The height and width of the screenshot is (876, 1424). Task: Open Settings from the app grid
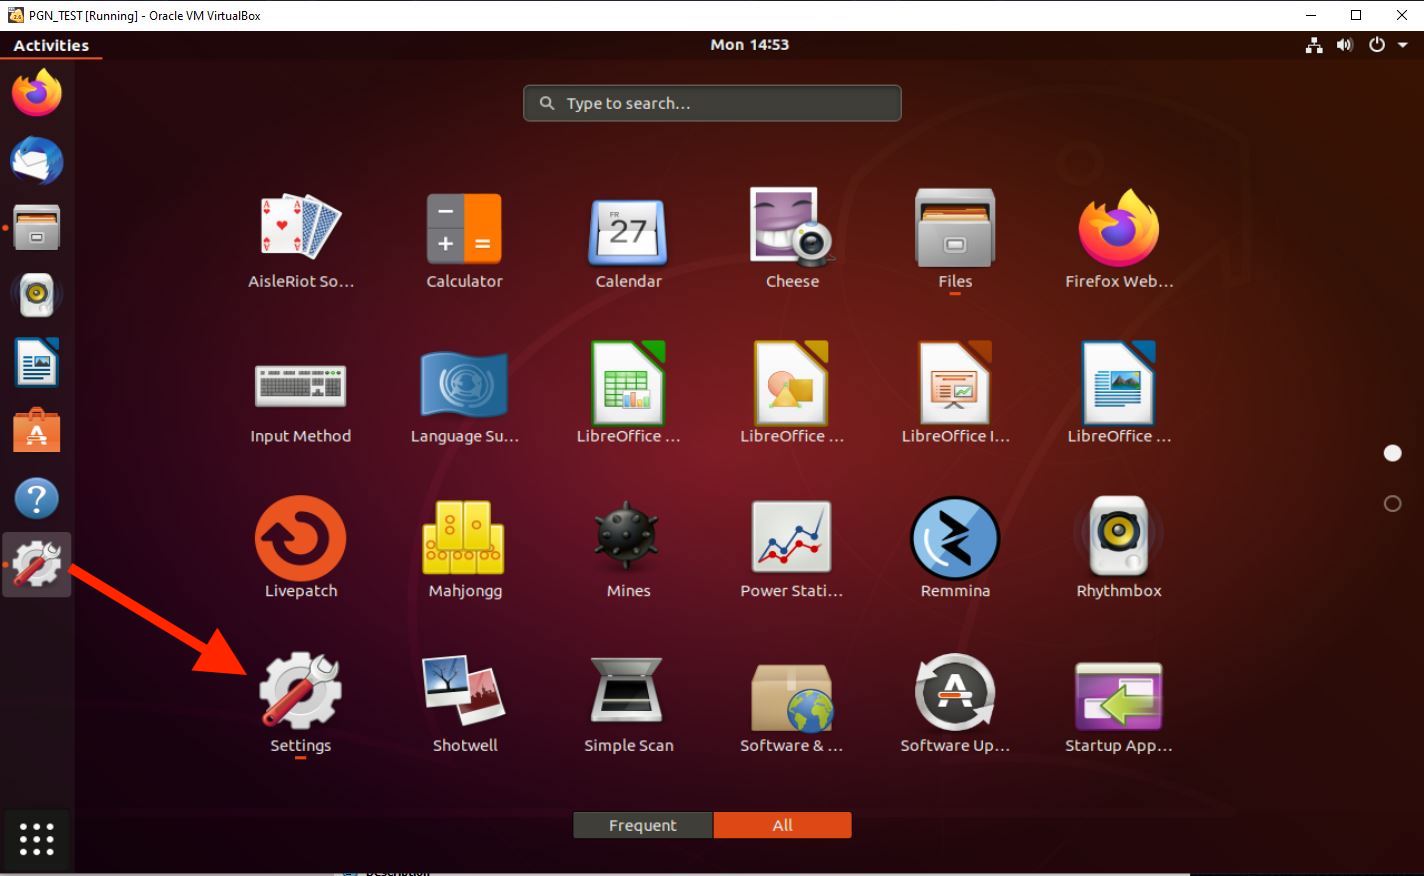(x=300, y=690)
